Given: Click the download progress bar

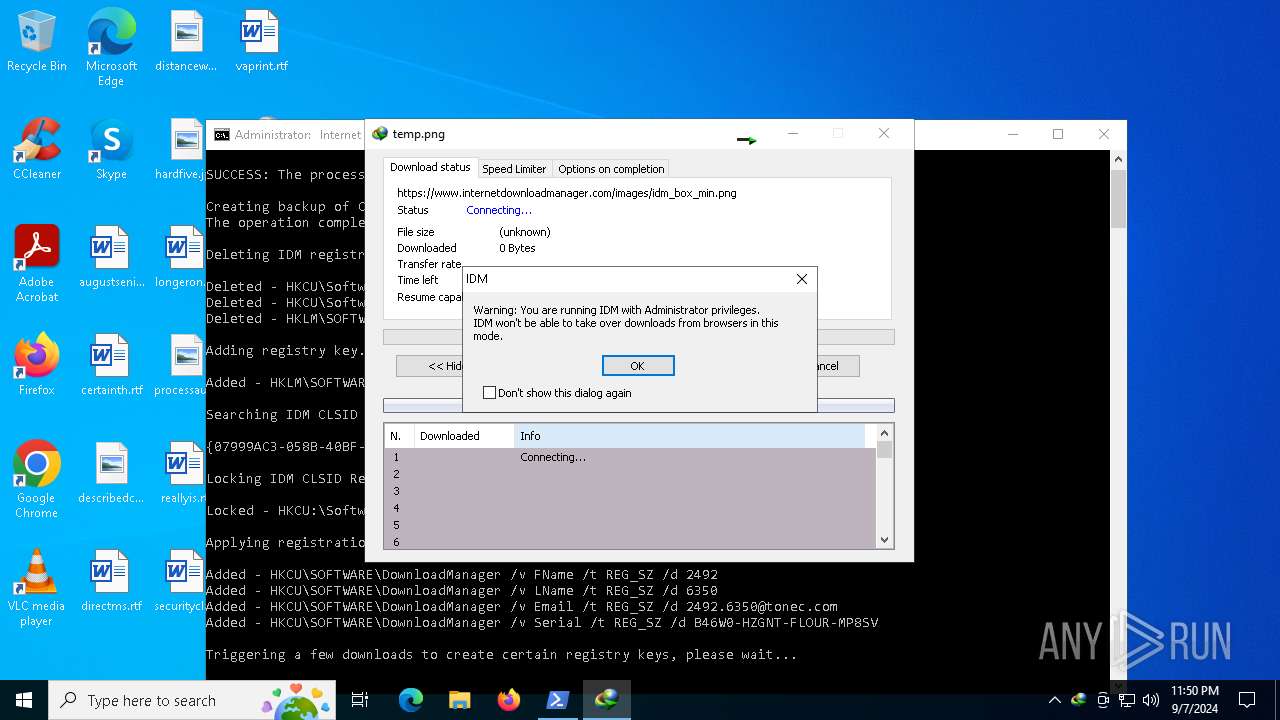Looking at the screenshot, I should pos(638,405).
